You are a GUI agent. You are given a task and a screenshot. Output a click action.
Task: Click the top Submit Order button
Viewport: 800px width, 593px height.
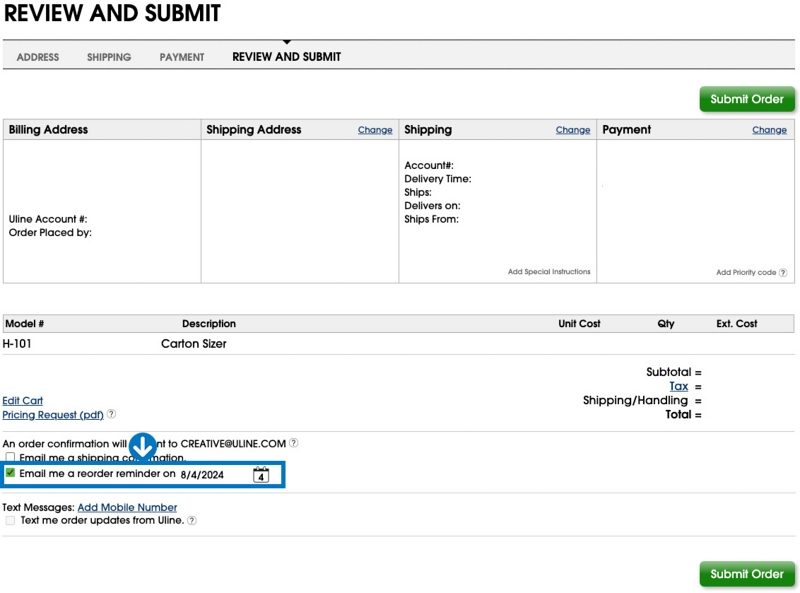click(x=746, y=99)
